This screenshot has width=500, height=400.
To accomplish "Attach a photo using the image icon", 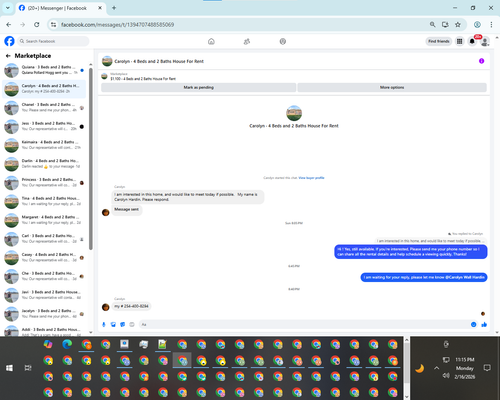I will (x=113, y=324).
